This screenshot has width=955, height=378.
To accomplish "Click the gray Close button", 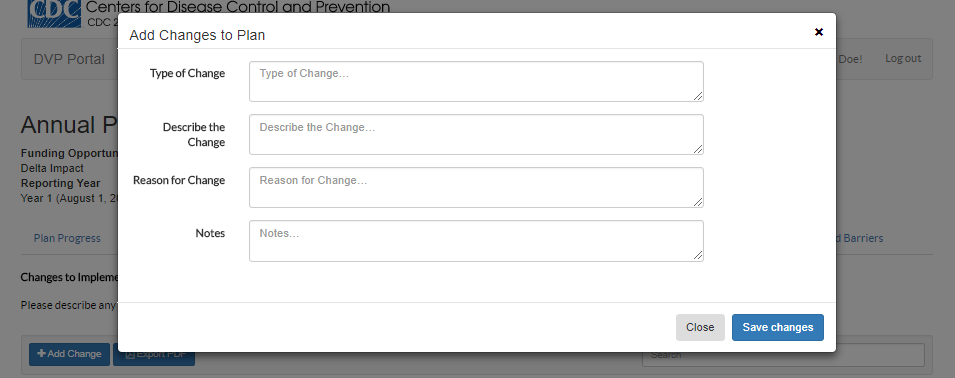I will coord(700,327).
